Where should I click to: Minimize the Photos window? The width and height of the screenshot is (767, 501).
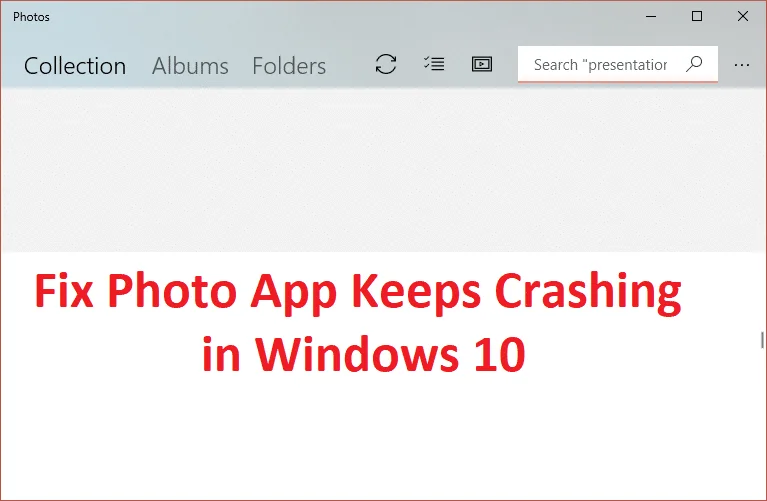651,16
